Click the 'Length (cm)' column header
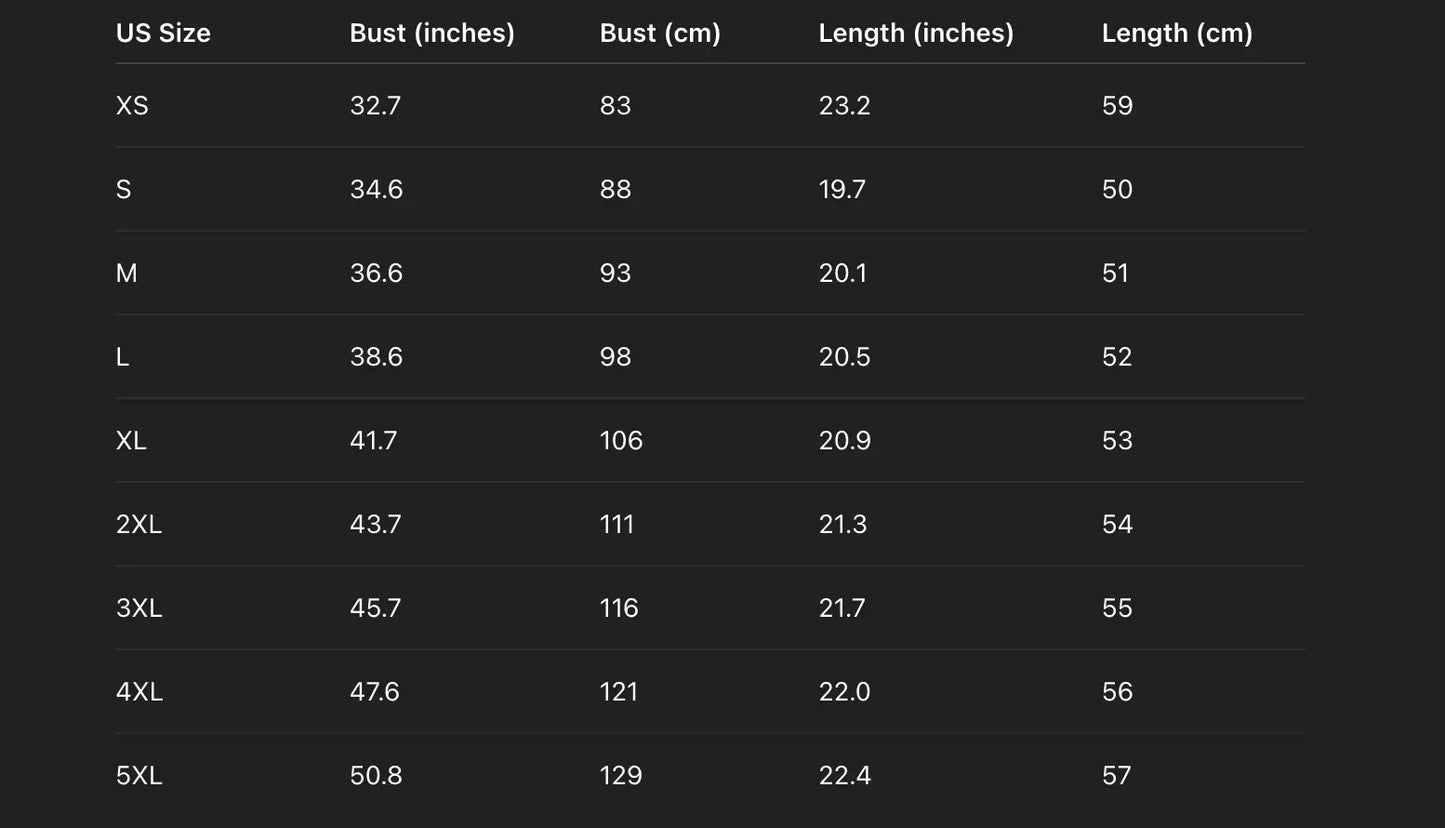Screen dimensions: 1445x828 (1177, 33)
